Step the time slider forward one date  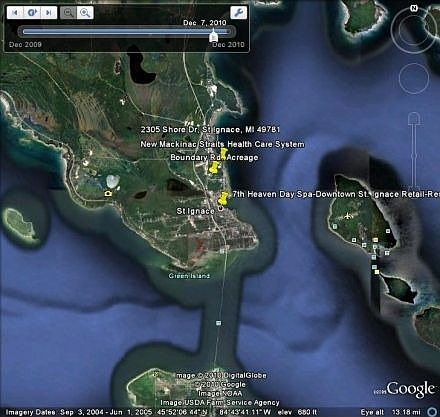(x=49, y=13)
